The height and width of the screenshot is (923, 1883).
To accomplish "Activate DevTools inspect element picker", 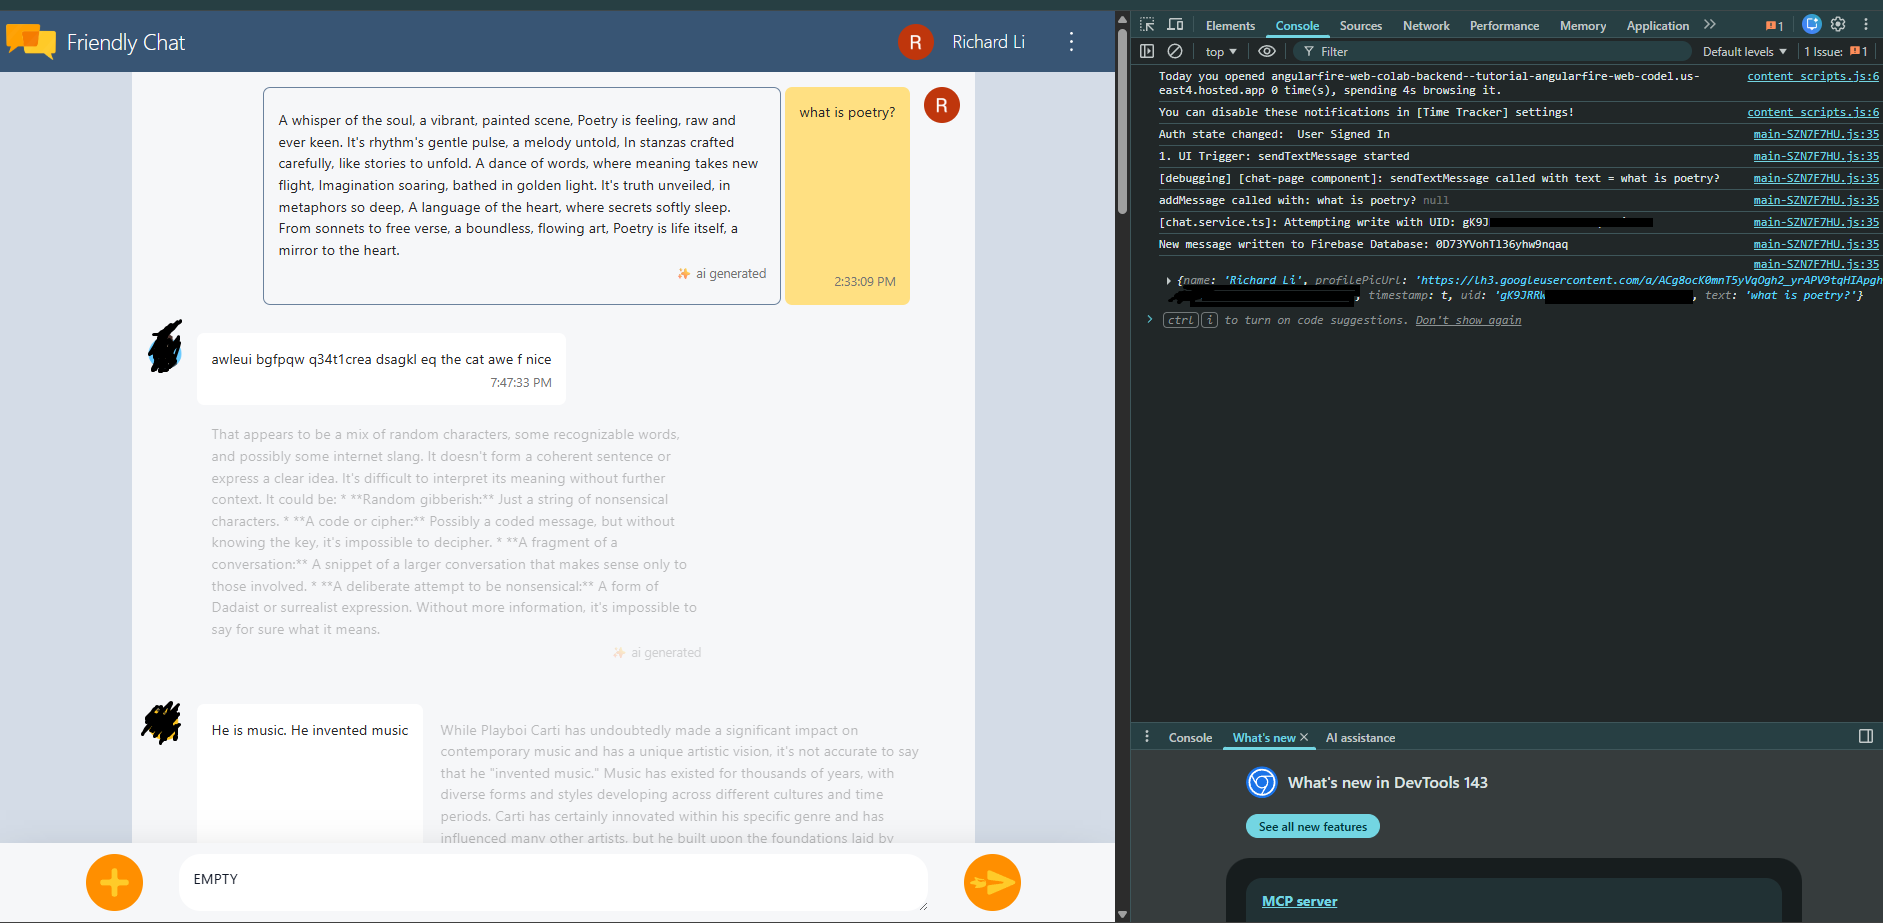I will [x=1147, y=25].
